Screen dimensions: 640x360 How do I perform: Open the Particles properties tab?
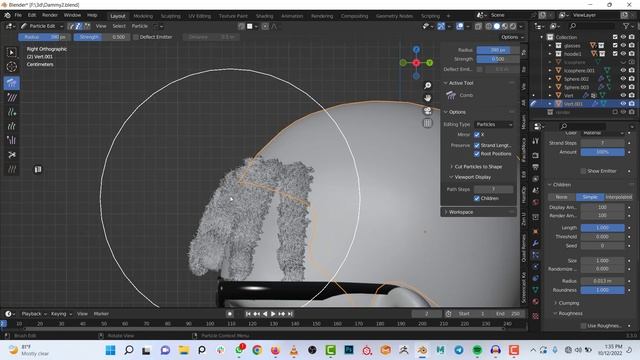tap(536, 255)
